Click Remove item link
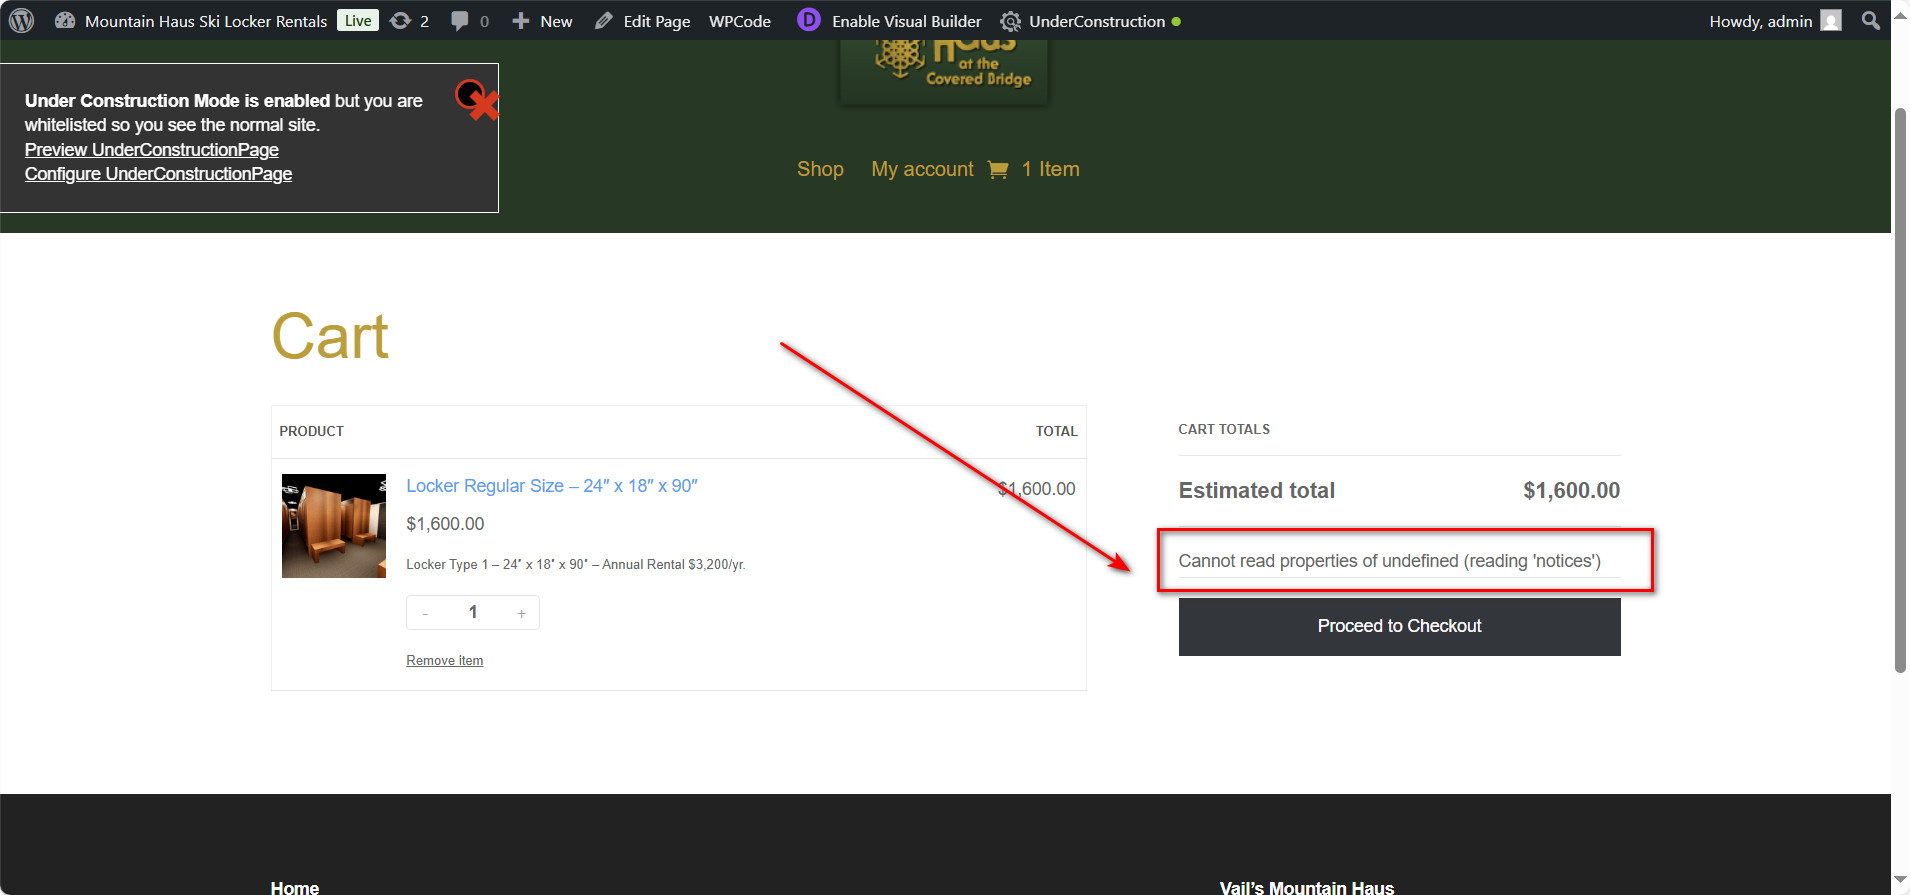The height and width of the screenshot is (895, 1910). 445,660
